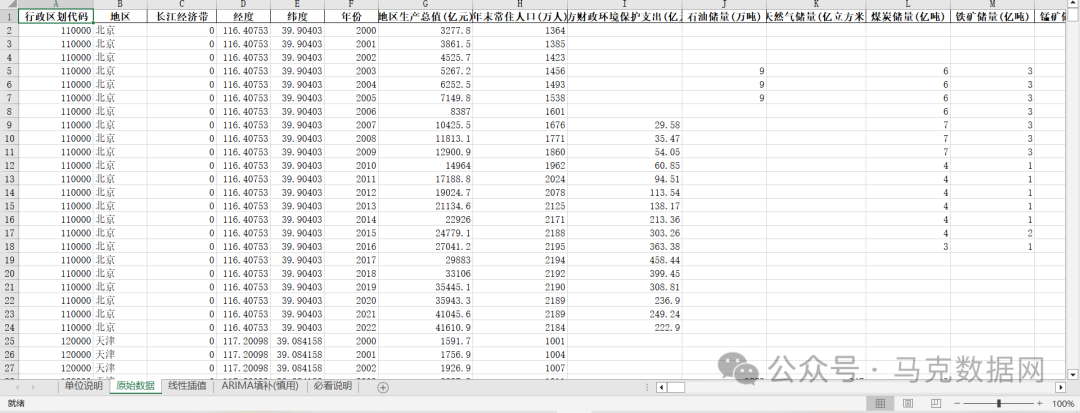Click header cell 行政区划代码
1080x413 pixels.
pos(56,17)
